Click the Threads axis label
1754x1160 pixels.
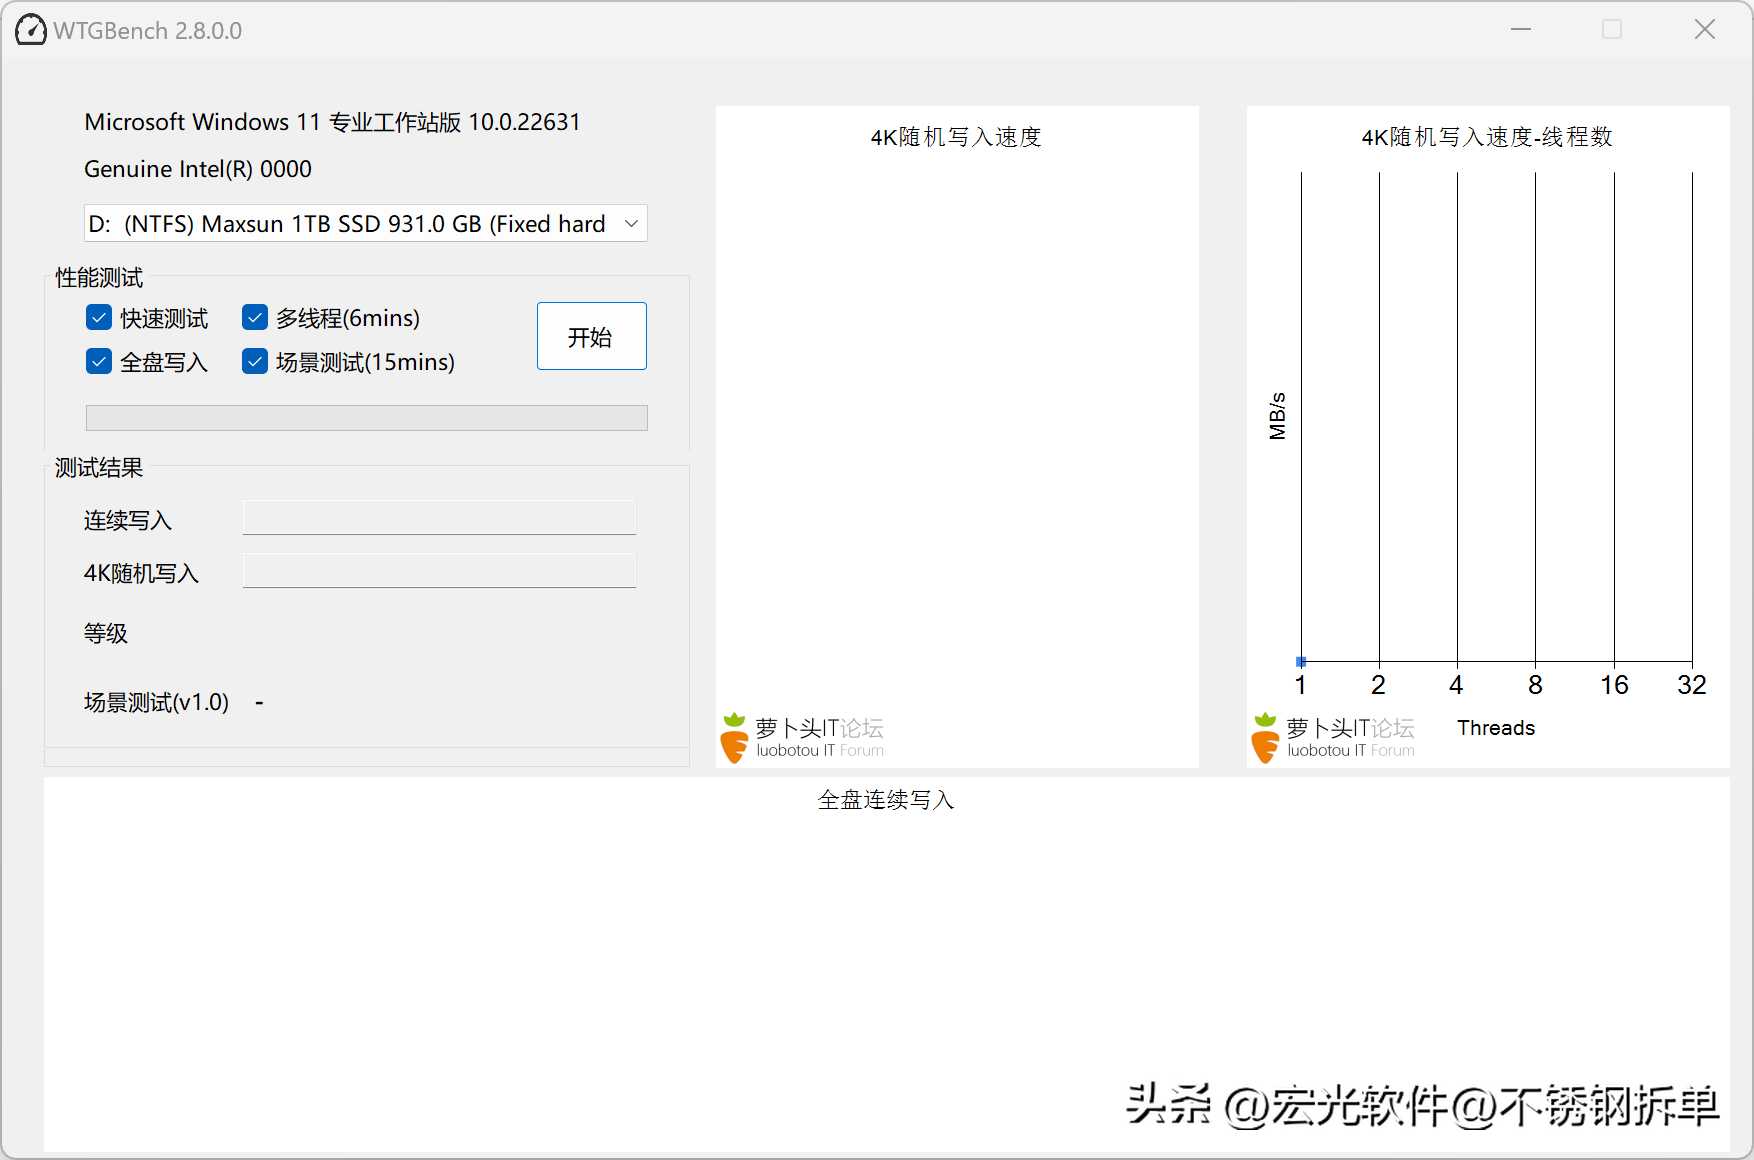coord(1496,728)
